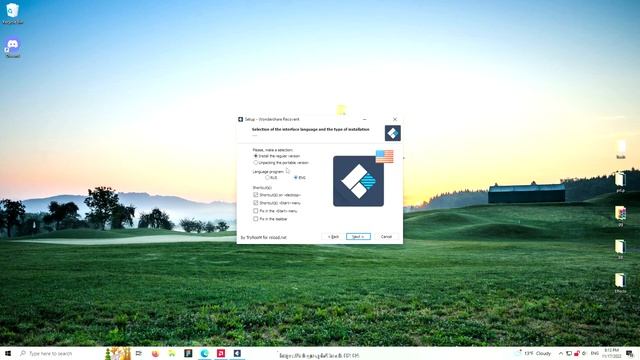Click the taskbar search box
Image resolution: width=640 pixels, height=360 pixels.
pos(61,353)
